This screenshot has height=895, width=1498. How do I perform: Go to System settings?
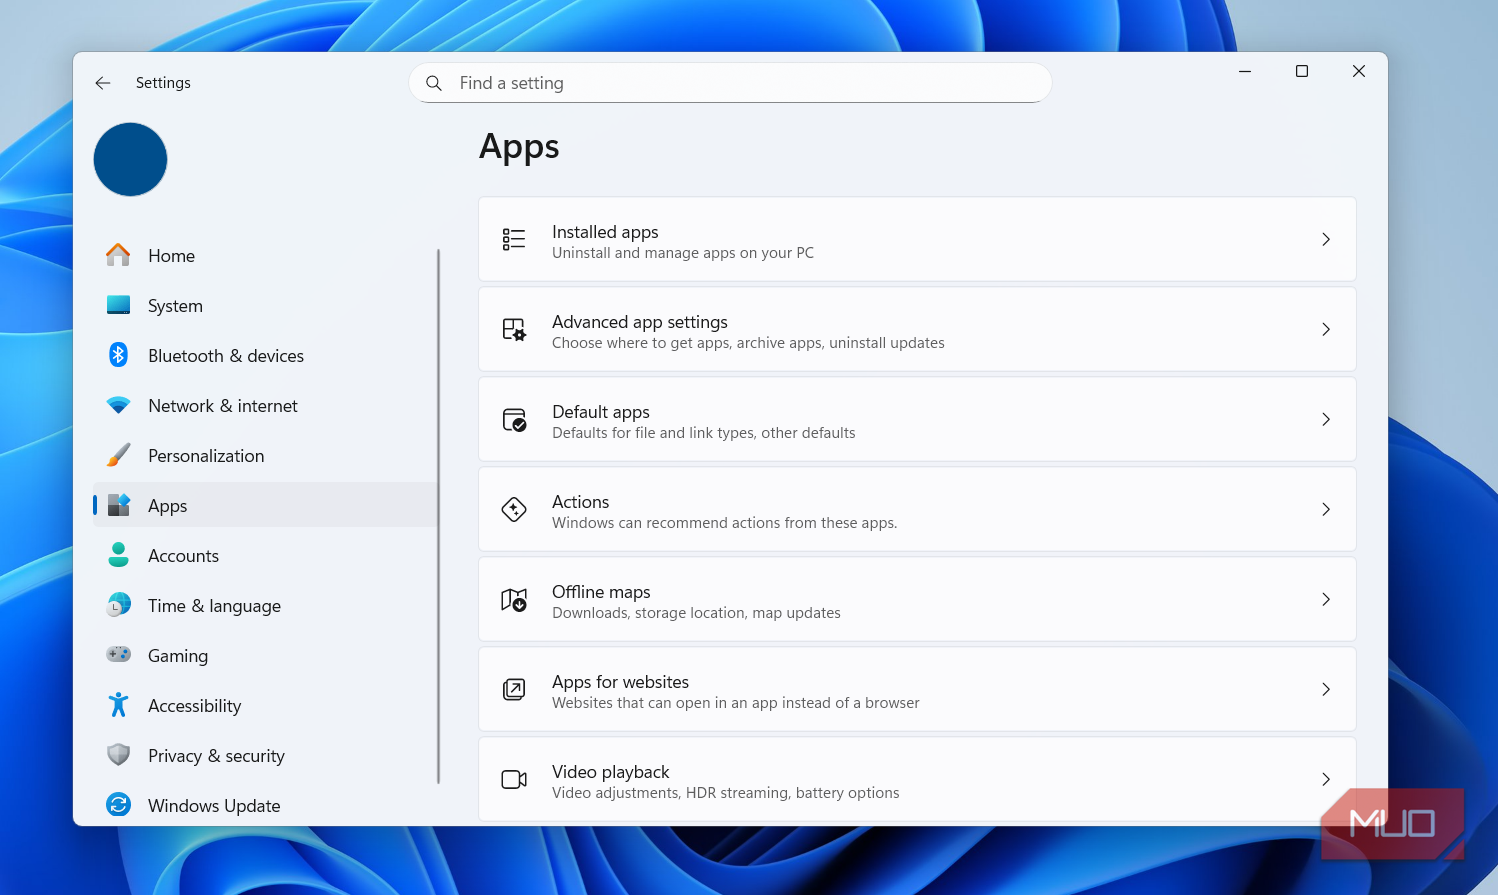coord(265,305)
